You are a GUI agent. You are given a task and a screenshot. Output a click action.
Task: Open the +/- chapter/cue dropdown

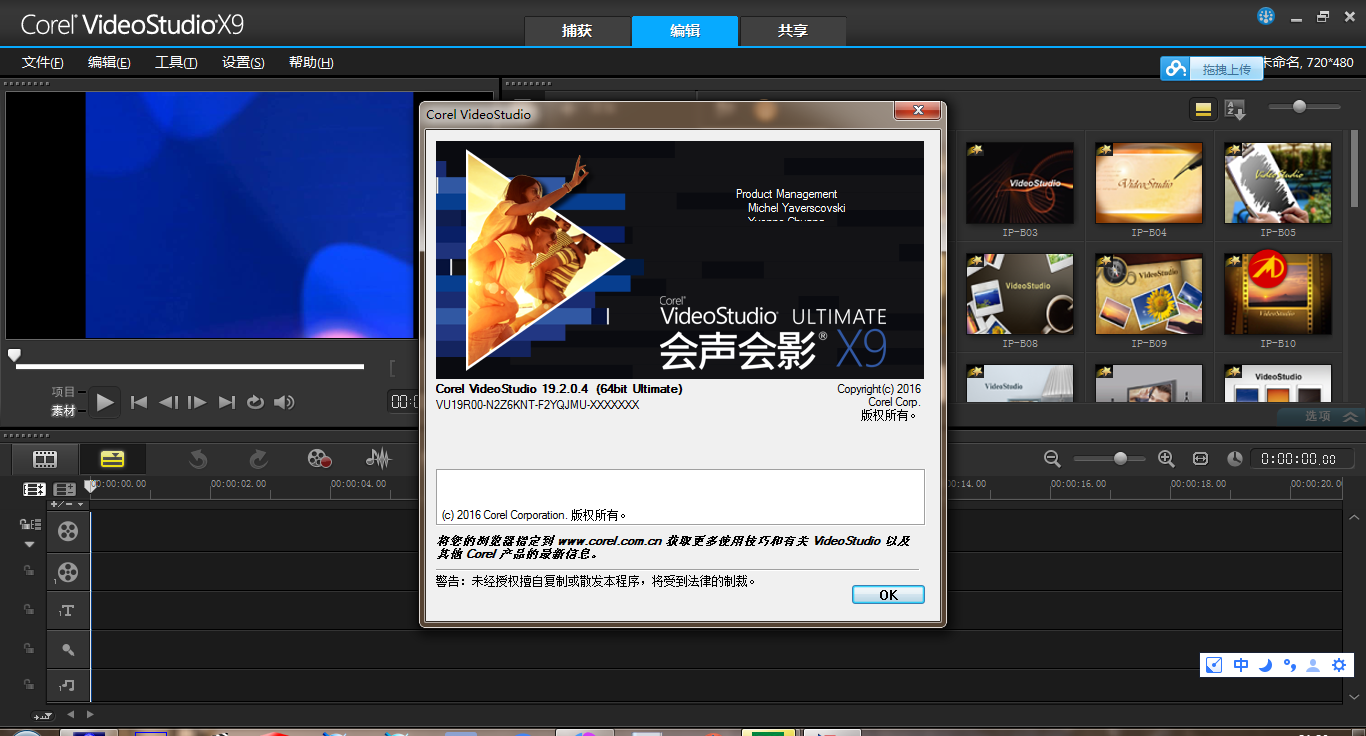68,504
